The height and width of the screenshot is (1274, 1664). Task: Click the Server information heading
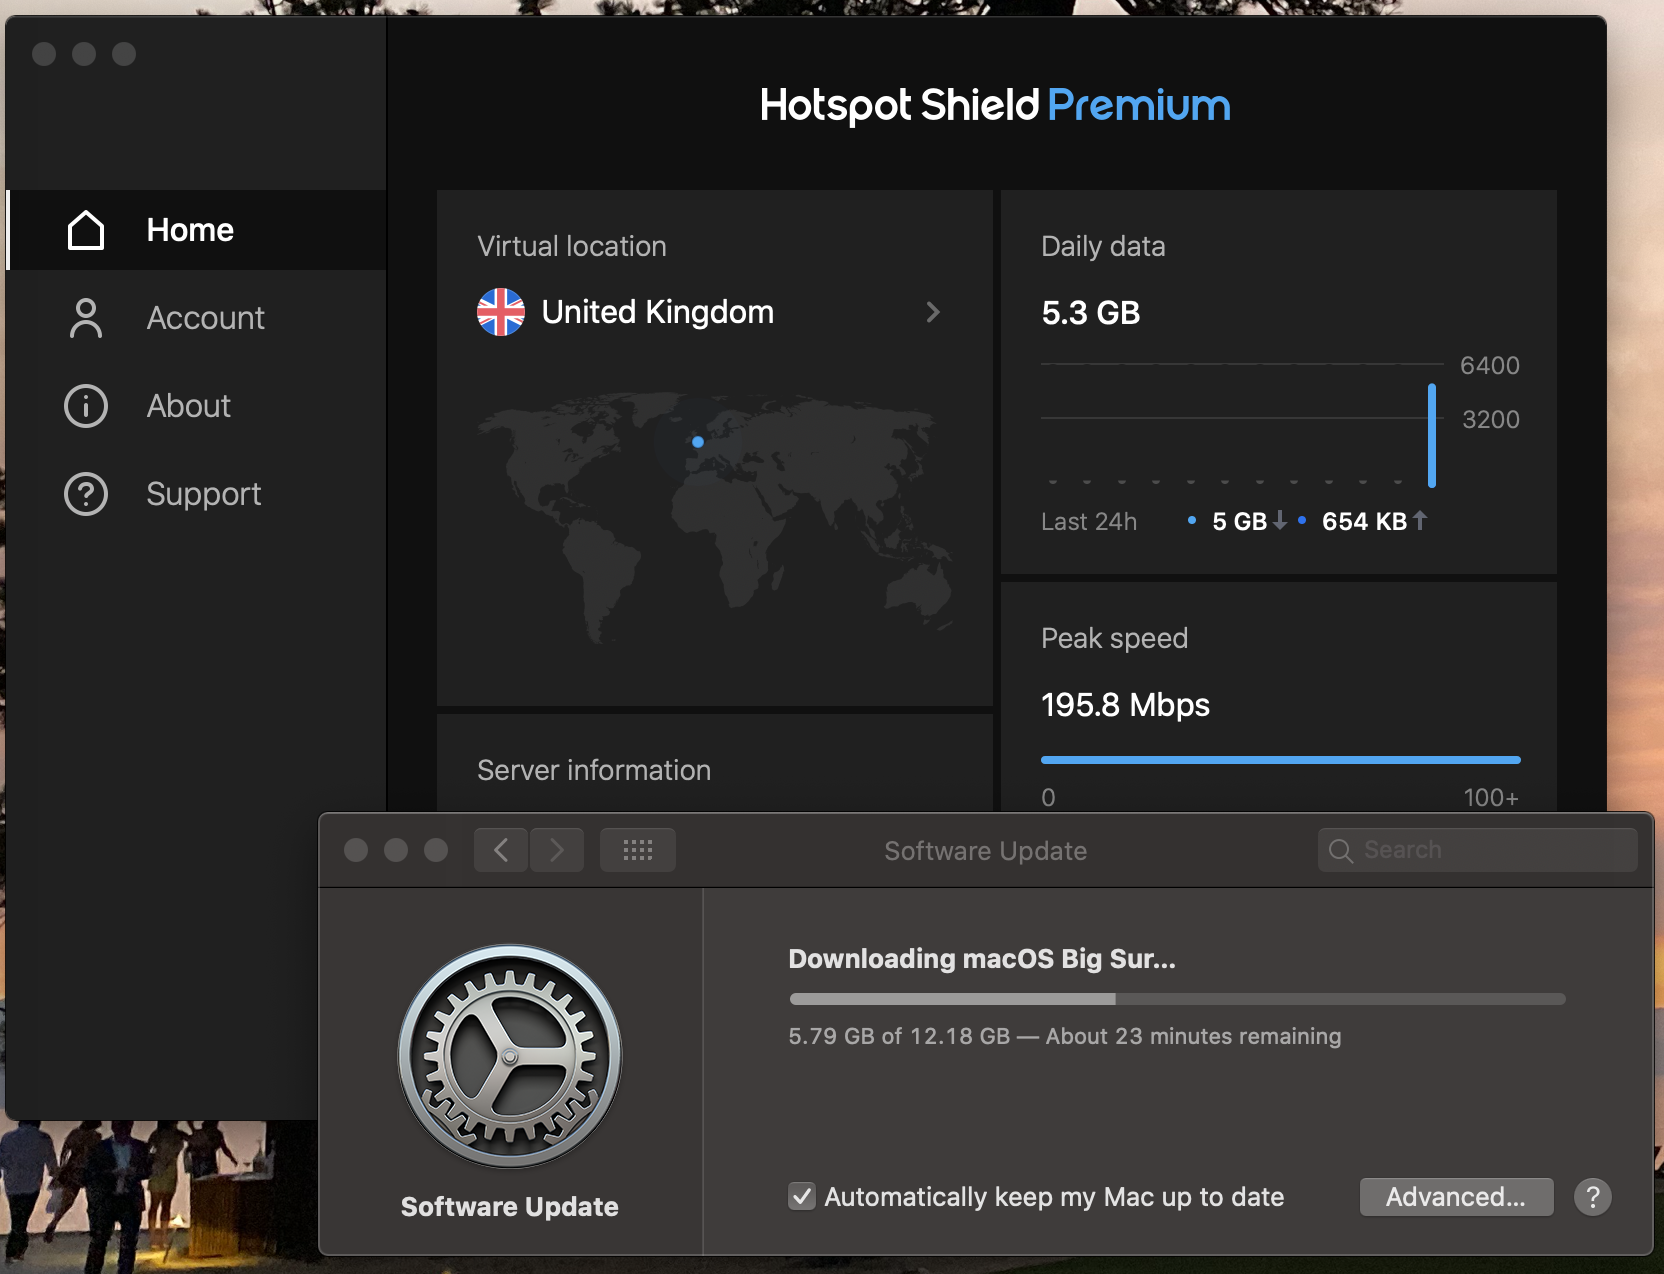(594, 770)
